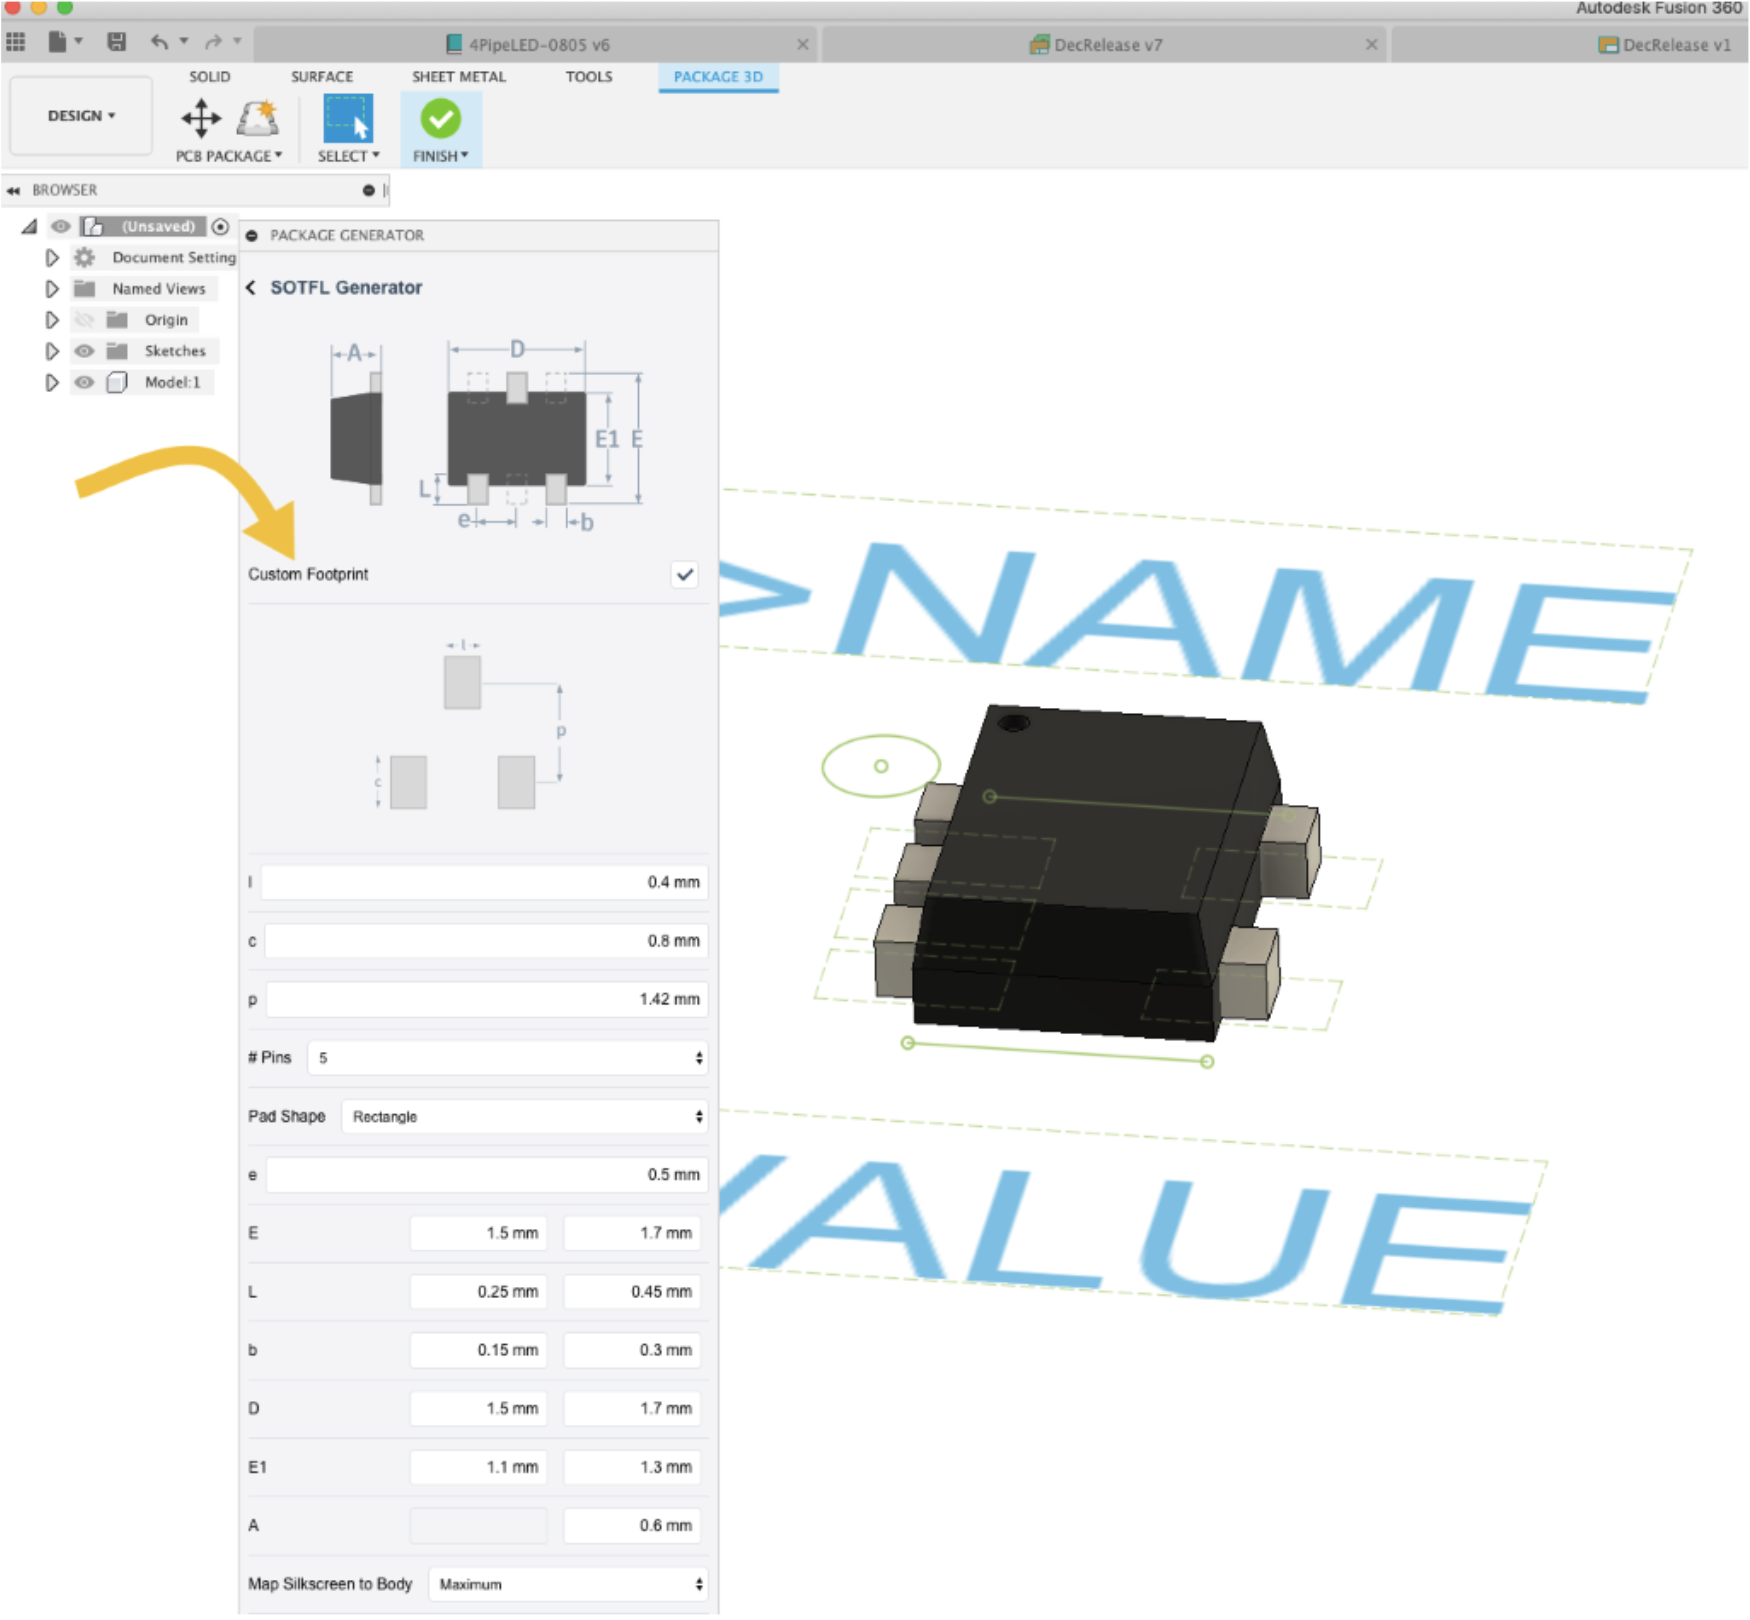
Task: Switch to the 4PipeLED-0805 v6 document tab
Action: [x=538, y=45]
